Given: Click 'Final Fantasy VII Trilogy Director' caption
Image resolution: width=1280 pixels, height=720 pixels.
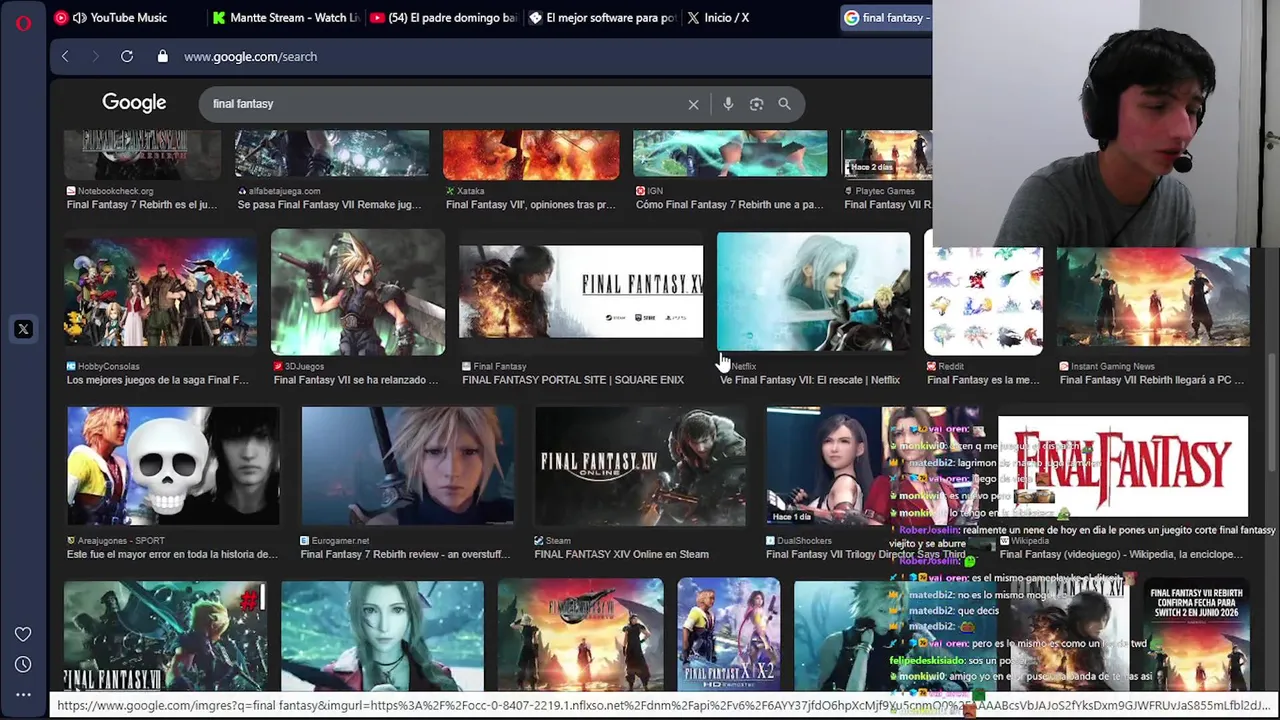Looking at the screenshot, I should click(866, 554).
